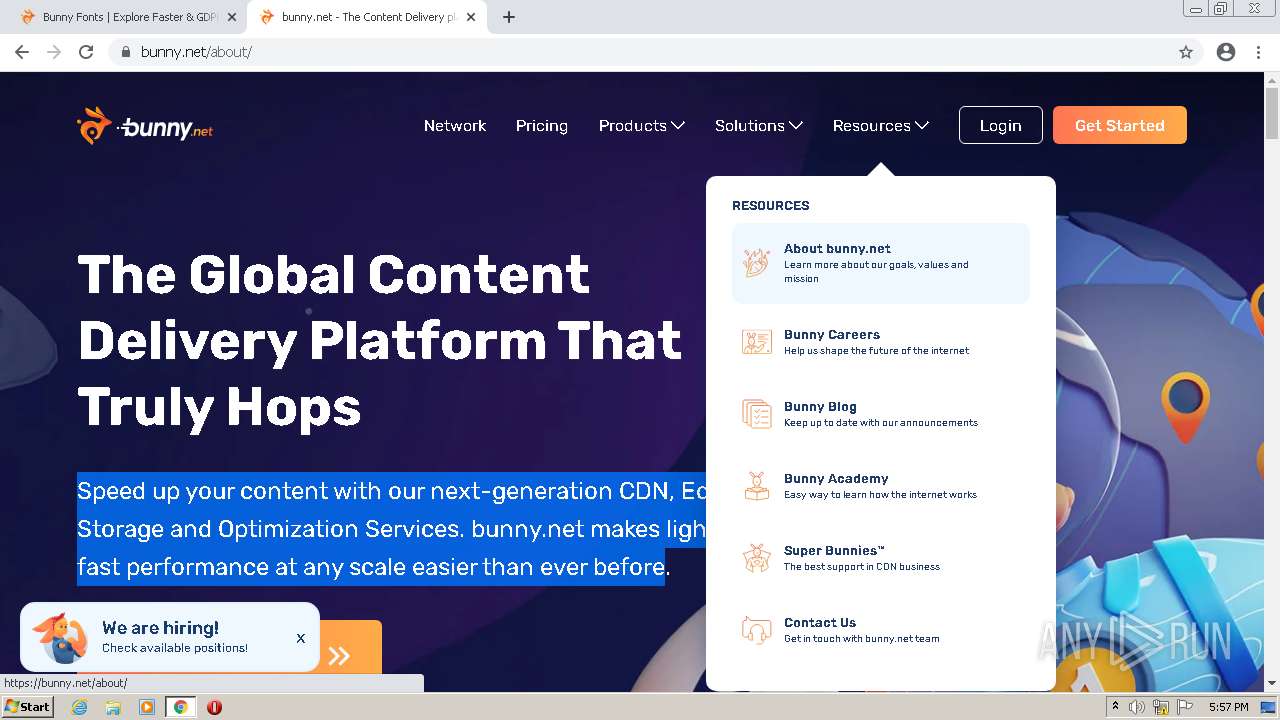Viewport: 1280px width, 720px height.
Task: Open Internet Explorer from the taskbar
Action: click(x=79, y=707)
